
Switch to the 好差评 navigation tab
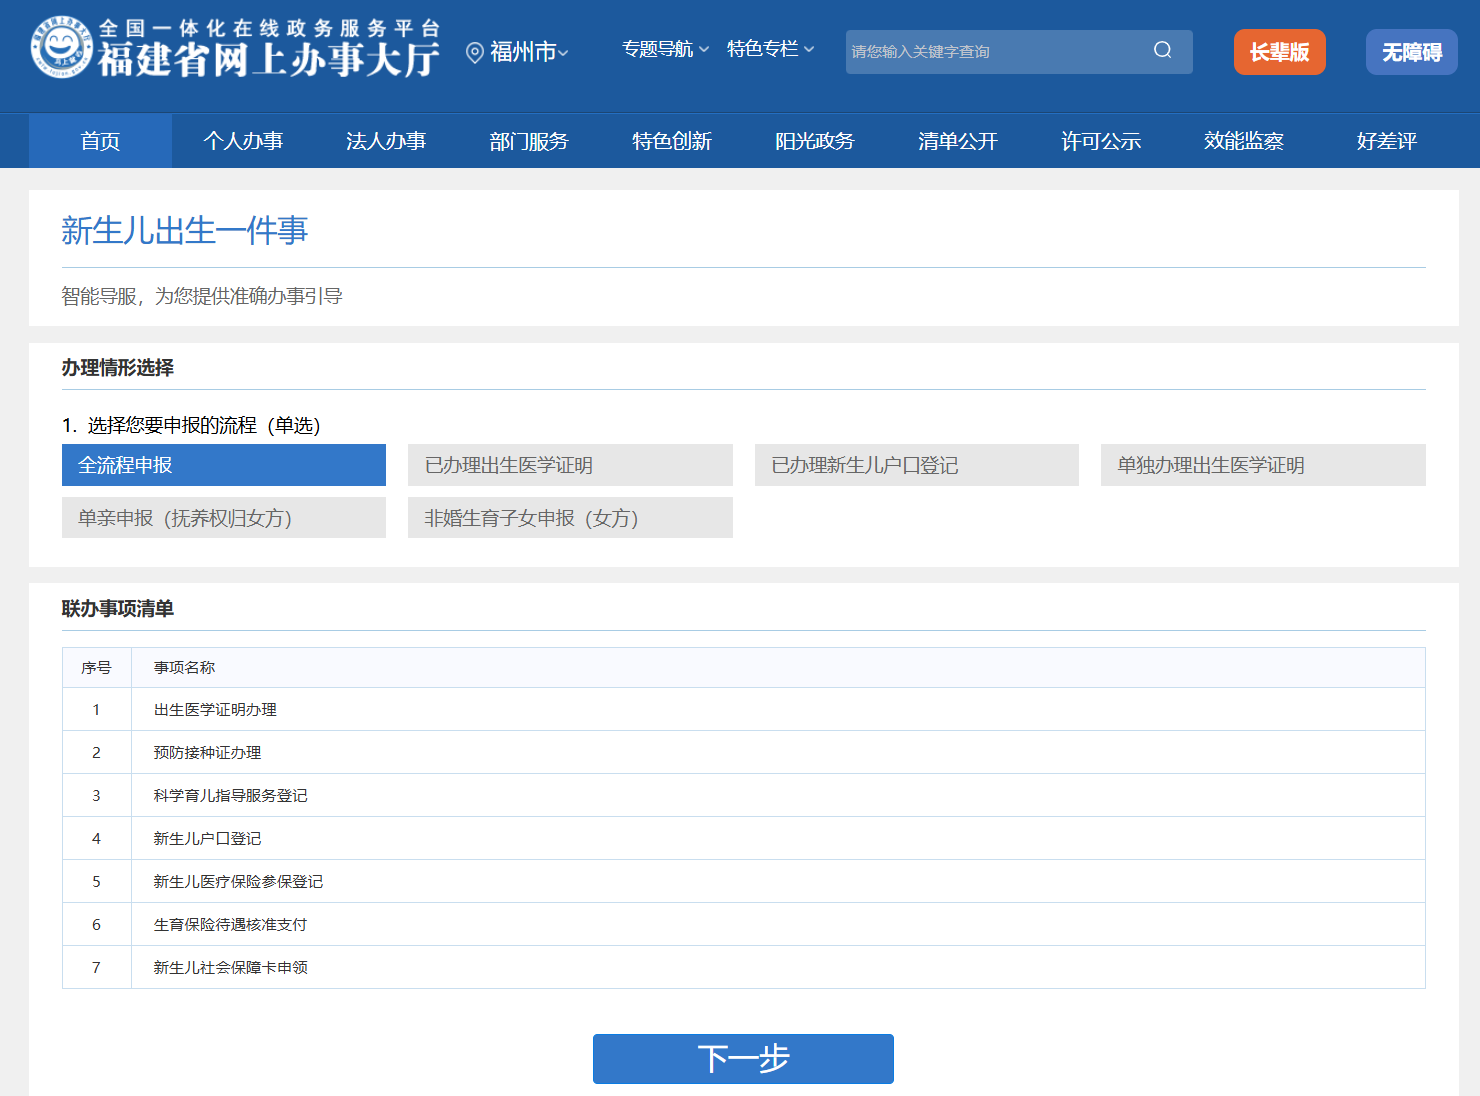point(1386,141)
